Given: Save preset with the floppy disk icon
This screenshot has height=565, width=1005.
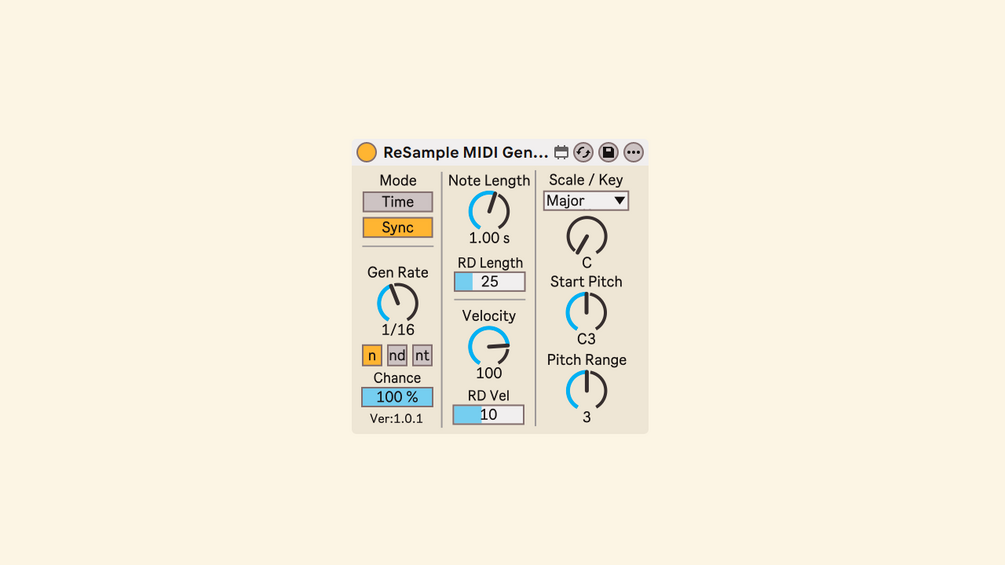Looking at the screenshot, I should point(608,152).
